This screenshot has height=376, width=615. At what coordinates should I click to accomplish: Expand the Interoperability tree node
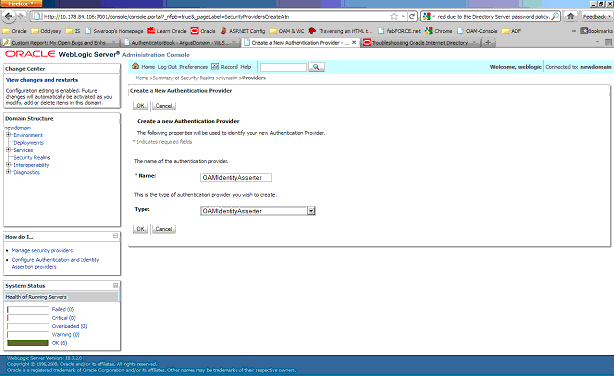click(8, 164)
